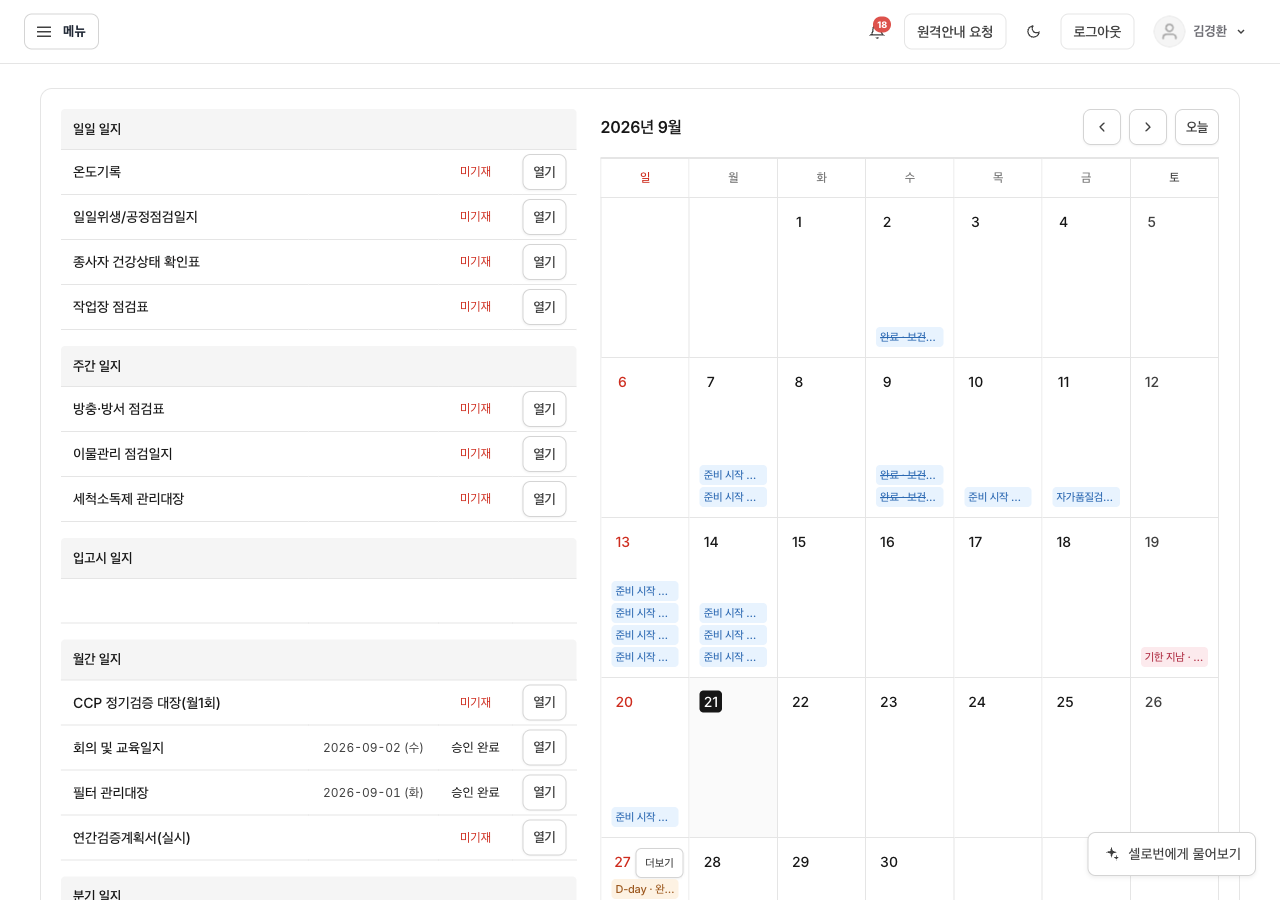Click the 승인 완료 status for 필터 관리대장
This screenshot has width=1280, height=900.
point(475,792)
